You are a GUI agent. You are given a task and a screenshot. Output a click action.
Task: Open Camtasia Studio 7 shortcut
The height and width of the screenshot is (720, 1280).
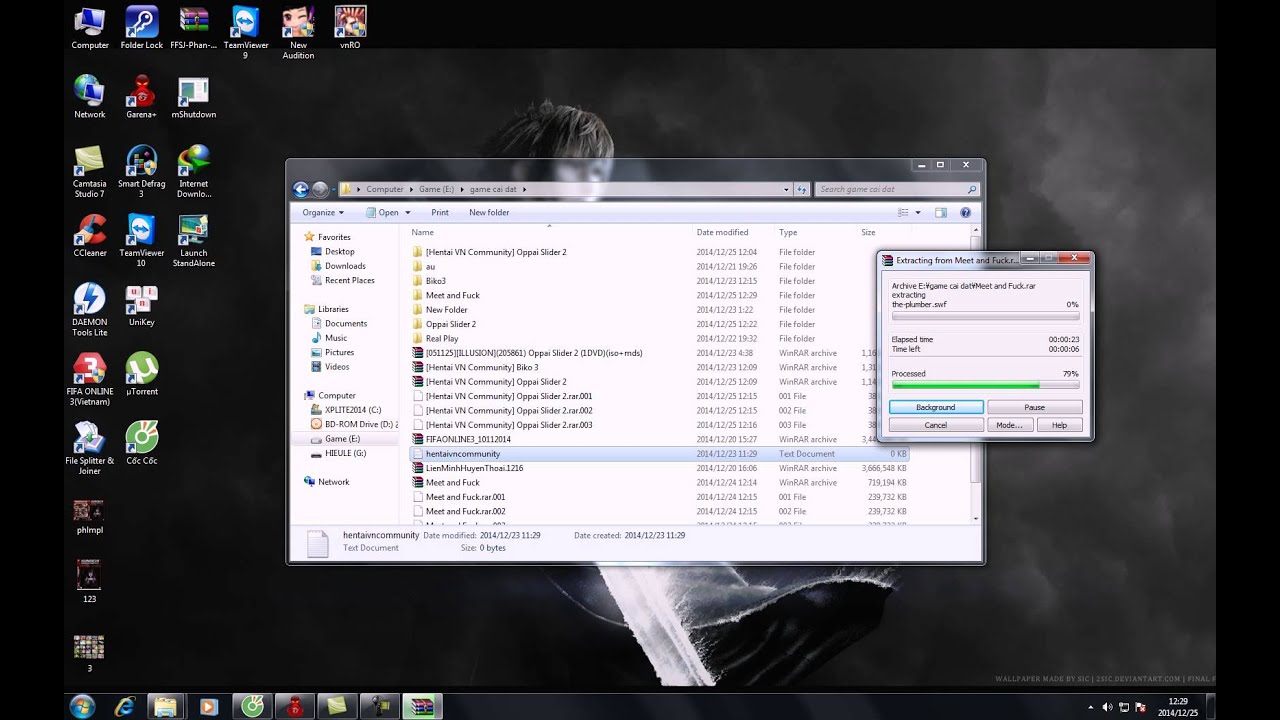point(89,171)
